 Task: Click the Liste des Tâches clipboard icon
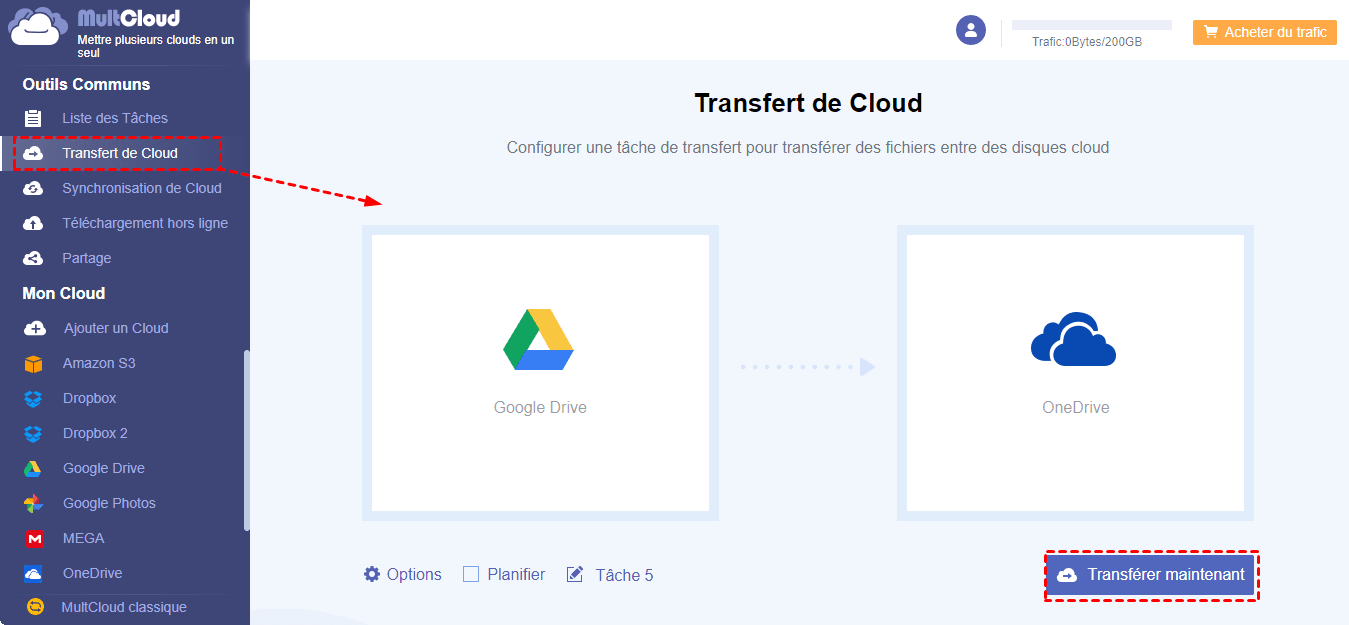[x=33, y=118]
